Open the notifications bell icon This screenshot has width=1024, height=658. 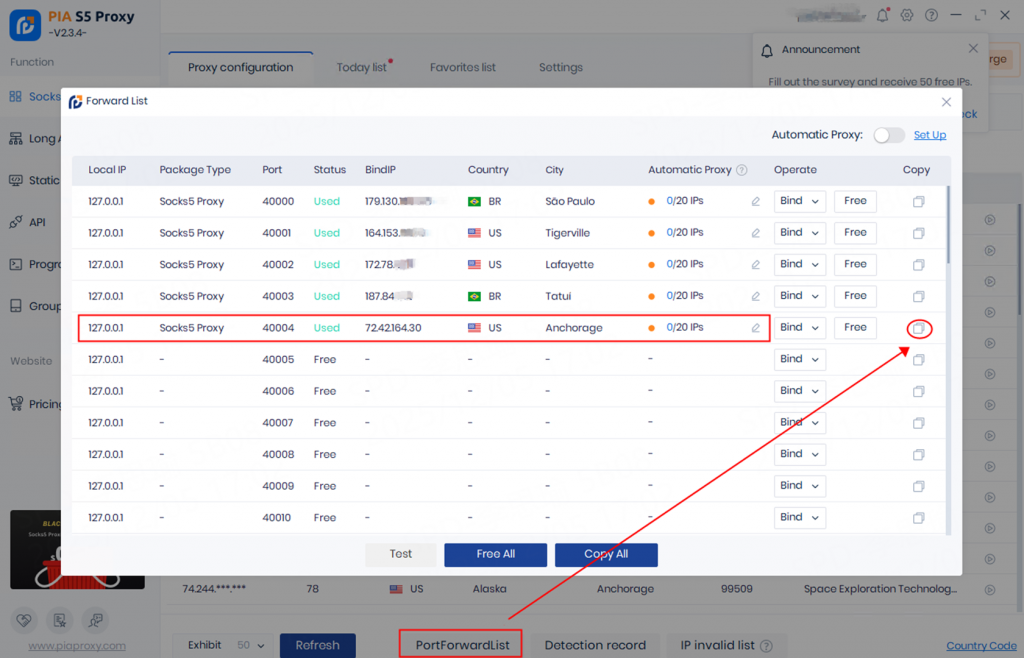click(882, 15)
